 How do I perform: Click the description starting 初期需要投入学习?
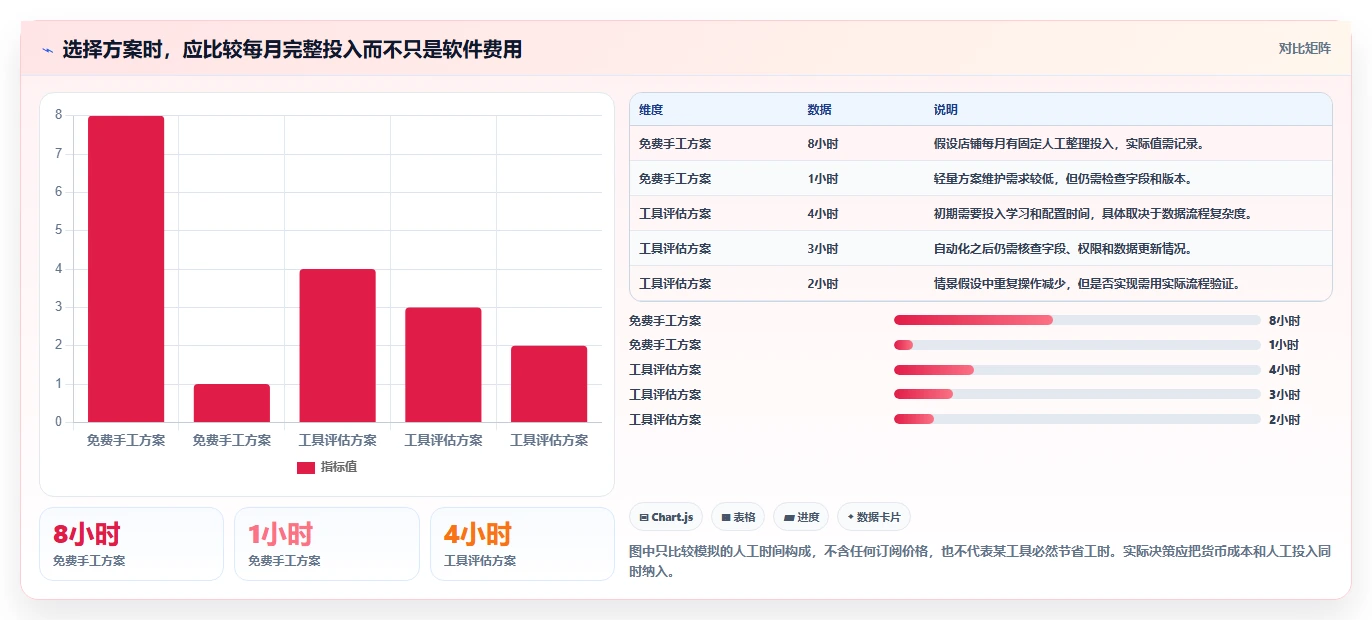[1093, 214]
